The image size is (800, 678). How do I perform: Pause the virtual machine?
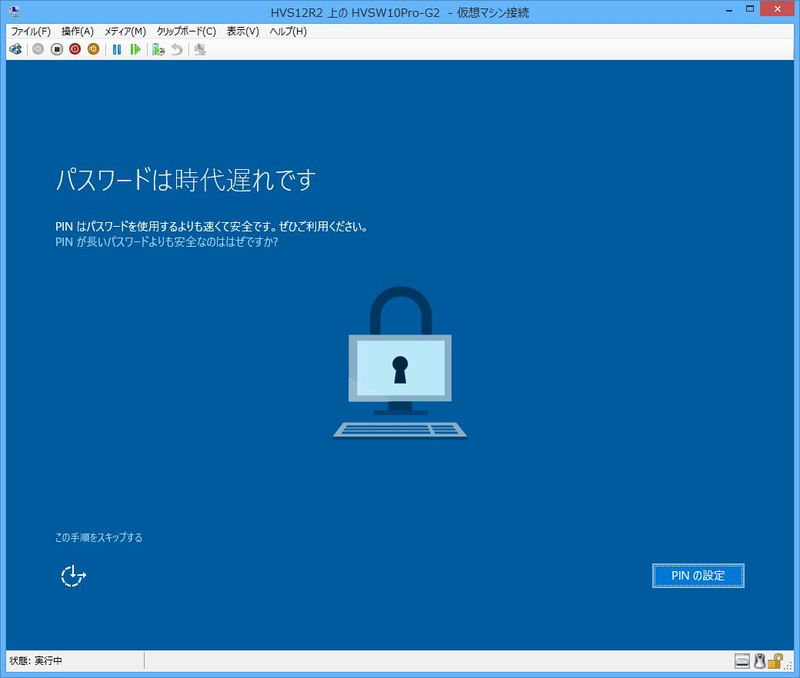pyautogui.click(x=117, y=49)
